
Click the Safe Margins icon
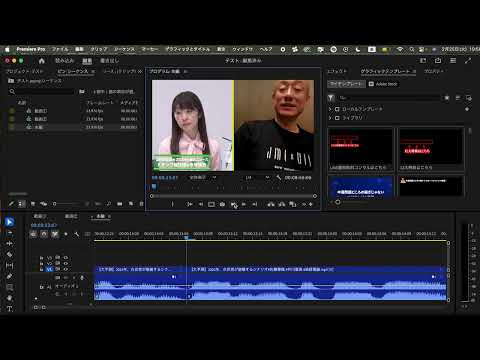click(211, 204)
